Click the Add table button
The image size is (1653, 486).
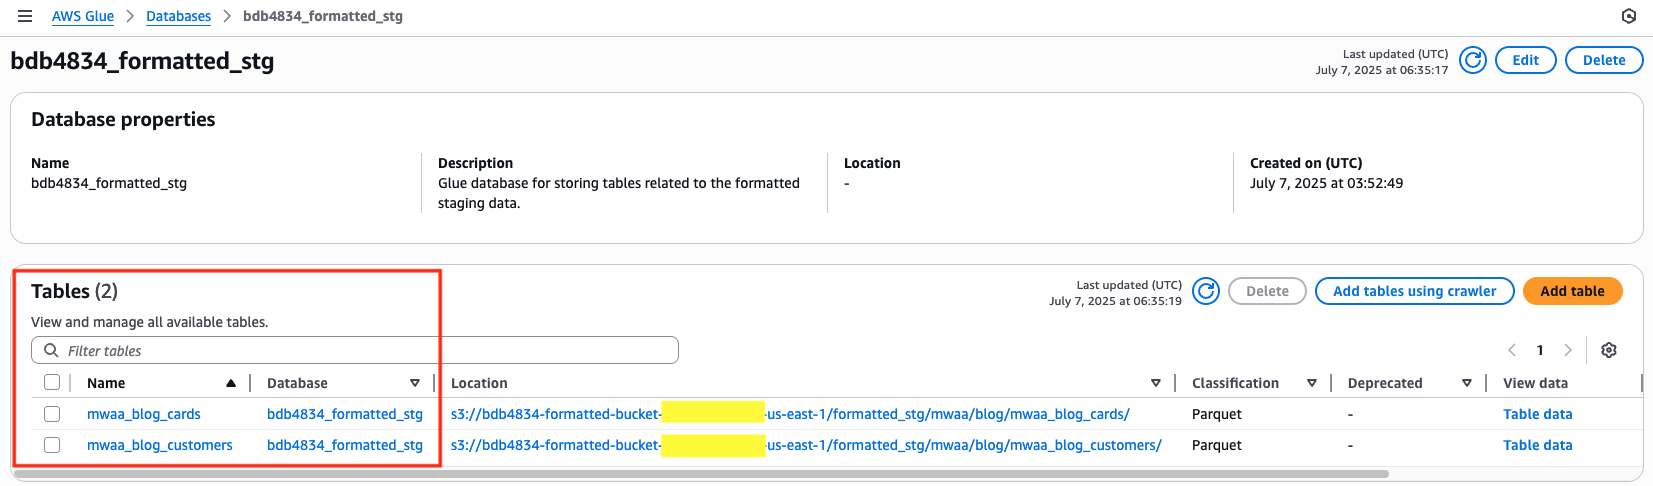[x=1572, y=291]
